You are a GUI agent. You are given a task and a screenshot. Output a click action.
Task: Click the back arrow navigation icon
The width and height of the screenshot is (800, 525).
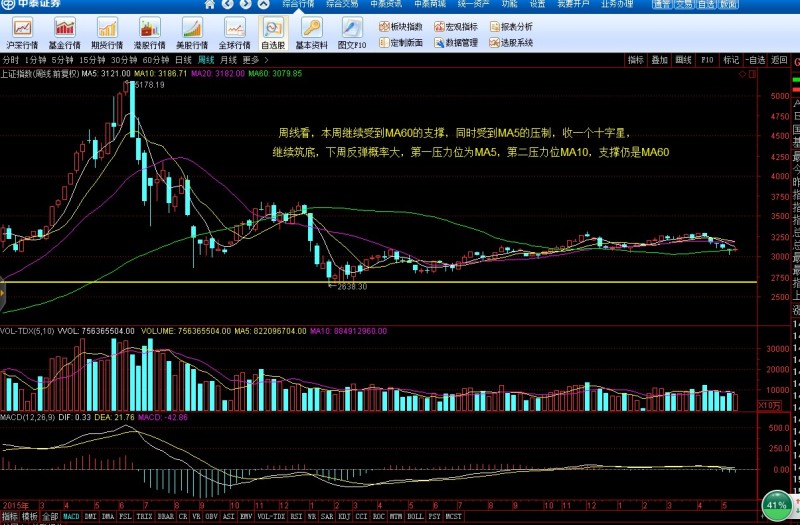click(228, 4)
